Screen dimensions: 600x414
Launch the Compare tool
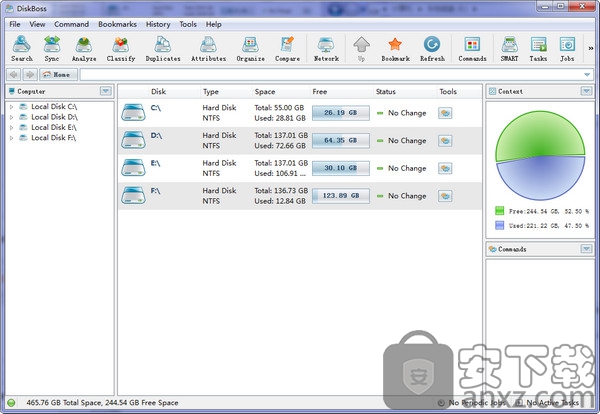(287, 49)
